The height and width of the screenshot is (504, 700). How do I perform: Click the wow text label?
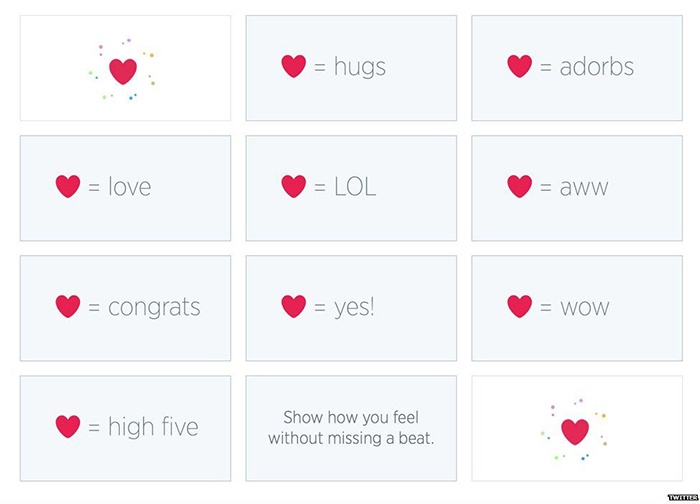click(584, 308)
